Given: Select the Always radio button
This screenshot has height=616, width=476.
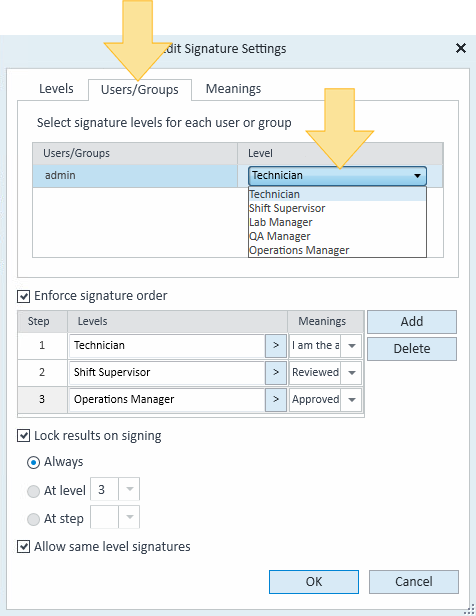Looking at the screenshot, I should pyautogui.click(x=33, y=462).
